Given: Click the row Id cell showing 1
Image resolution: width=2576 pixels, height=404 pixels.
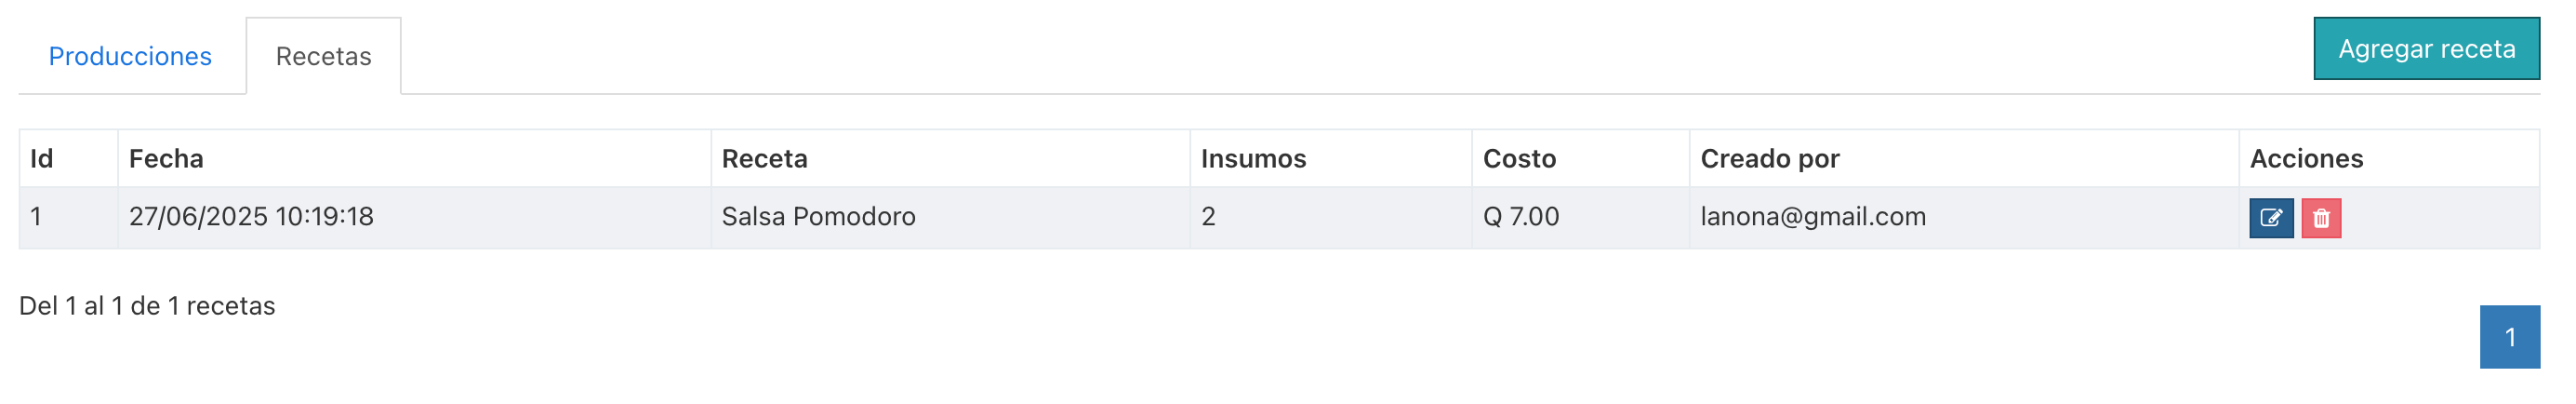Looking at the screenshot, I should (x=68, y=217).
